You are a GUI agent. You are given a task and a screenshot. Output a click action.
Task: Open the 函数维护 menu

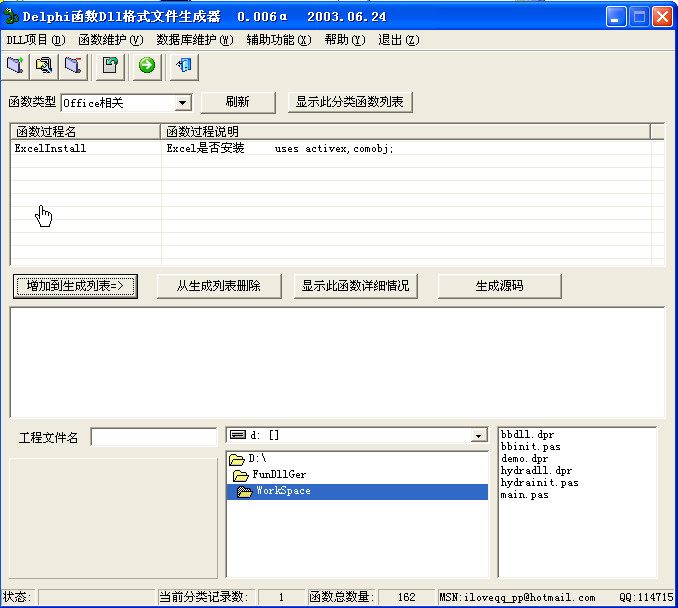point(111,40)
